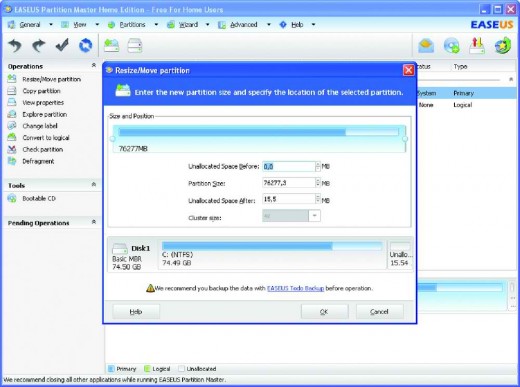Open the Cluster size dropdown
The height and width of the screenshot is (387, 520).
pyautogui.click(x=314, y=216)
